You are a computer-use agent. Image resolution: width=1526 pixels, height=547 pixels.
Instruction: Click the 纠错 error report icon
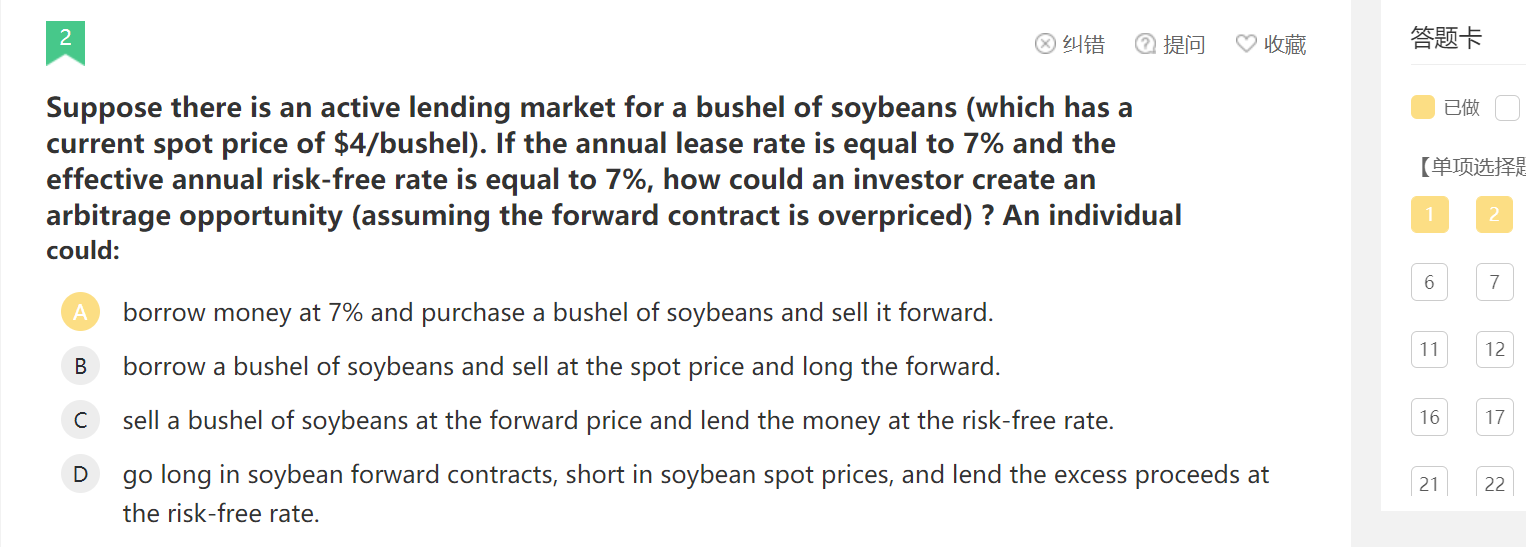(x=1045, y=44)
